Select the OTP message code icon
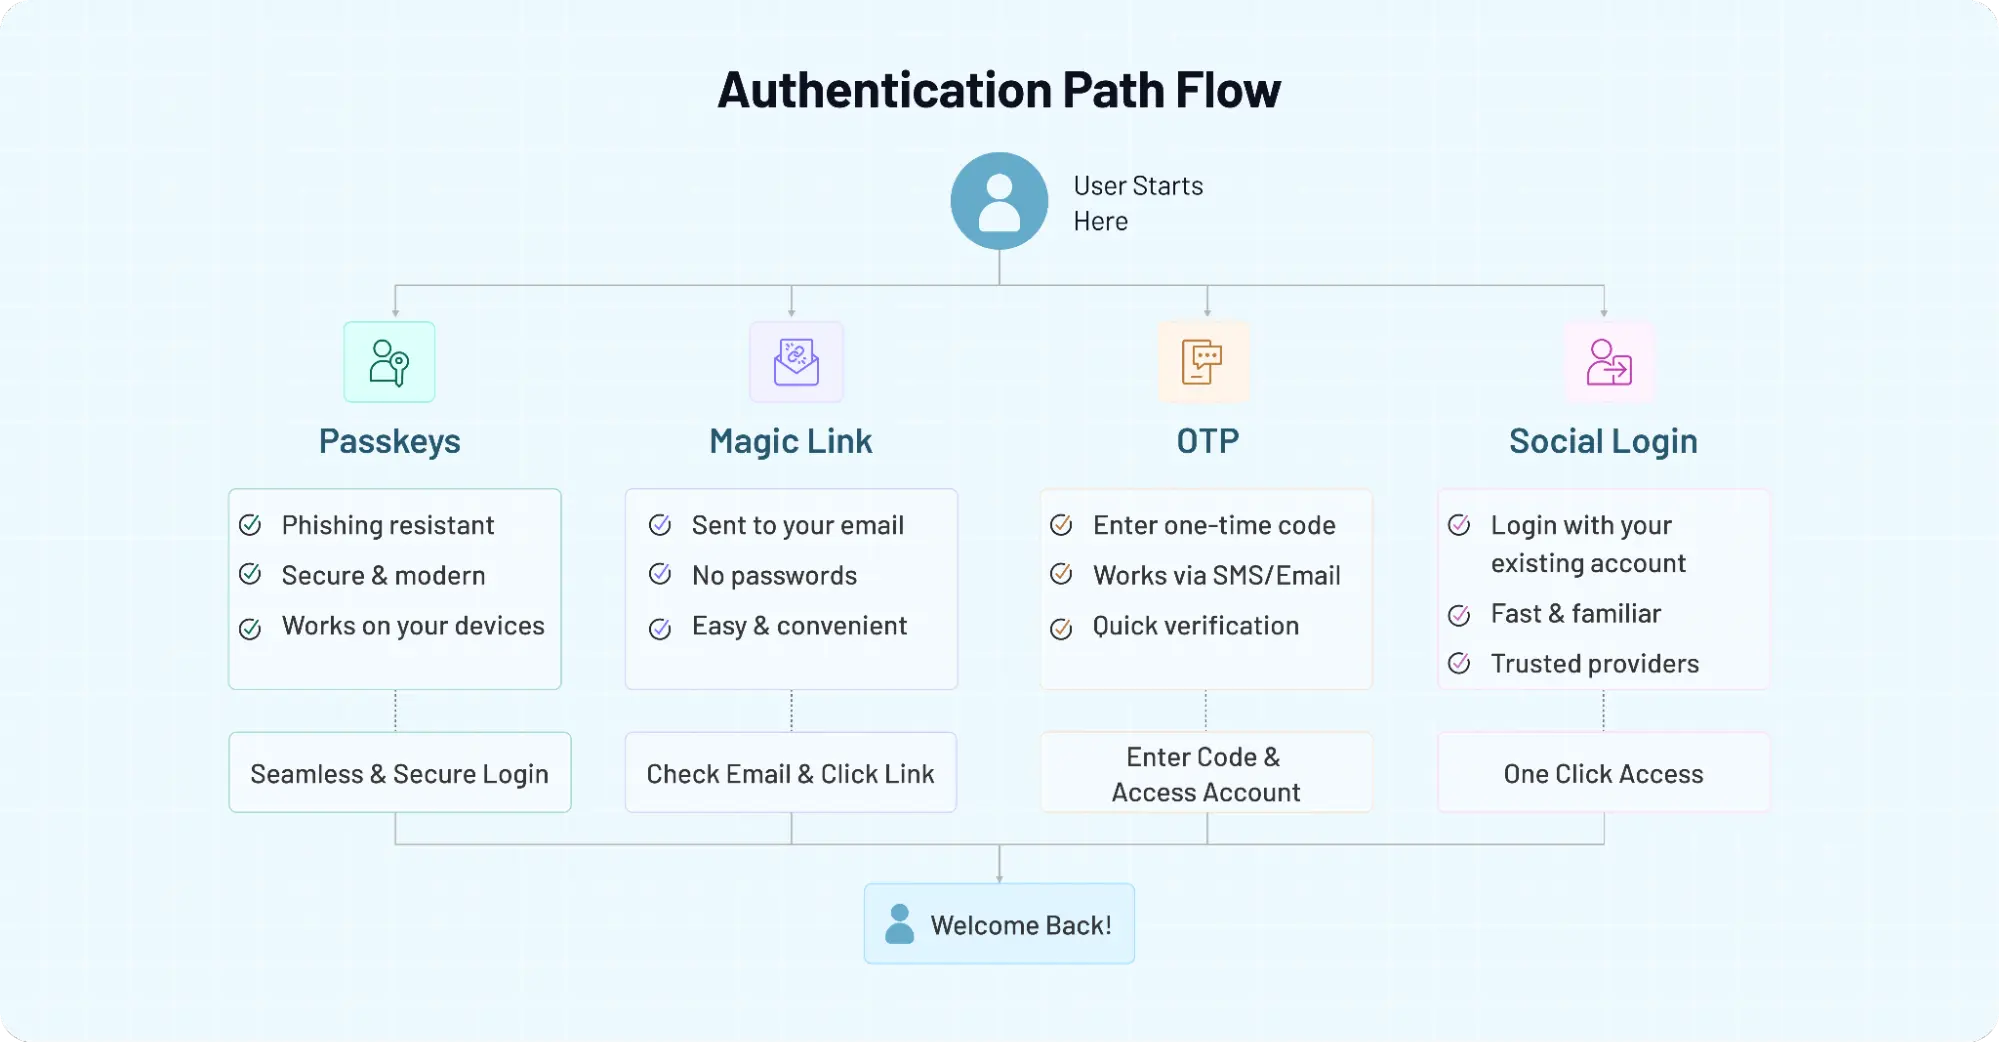Viewport: 1999px width, 1043px height. coord(1203,362)
